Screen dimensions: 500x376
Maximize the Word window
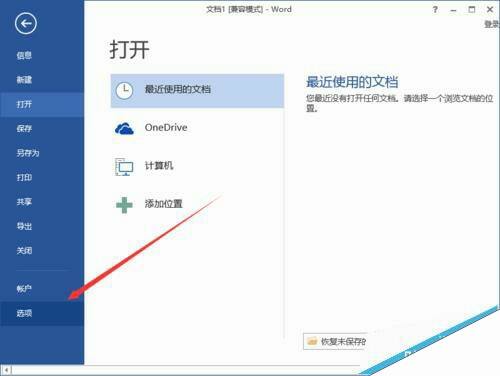pos(472,10)
